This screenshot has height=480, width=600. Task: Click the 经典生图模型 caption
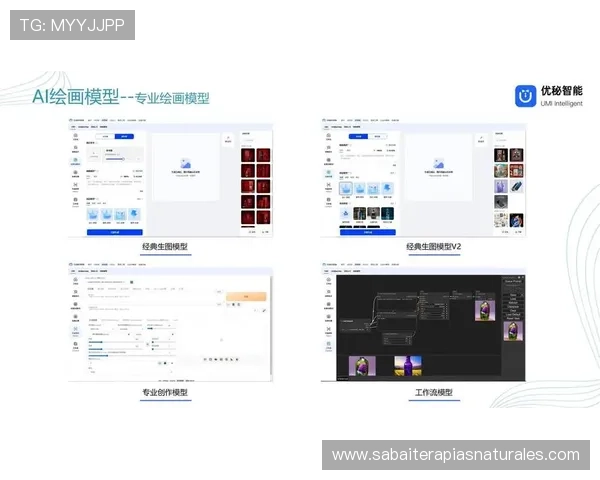click(x=165, y=247)
